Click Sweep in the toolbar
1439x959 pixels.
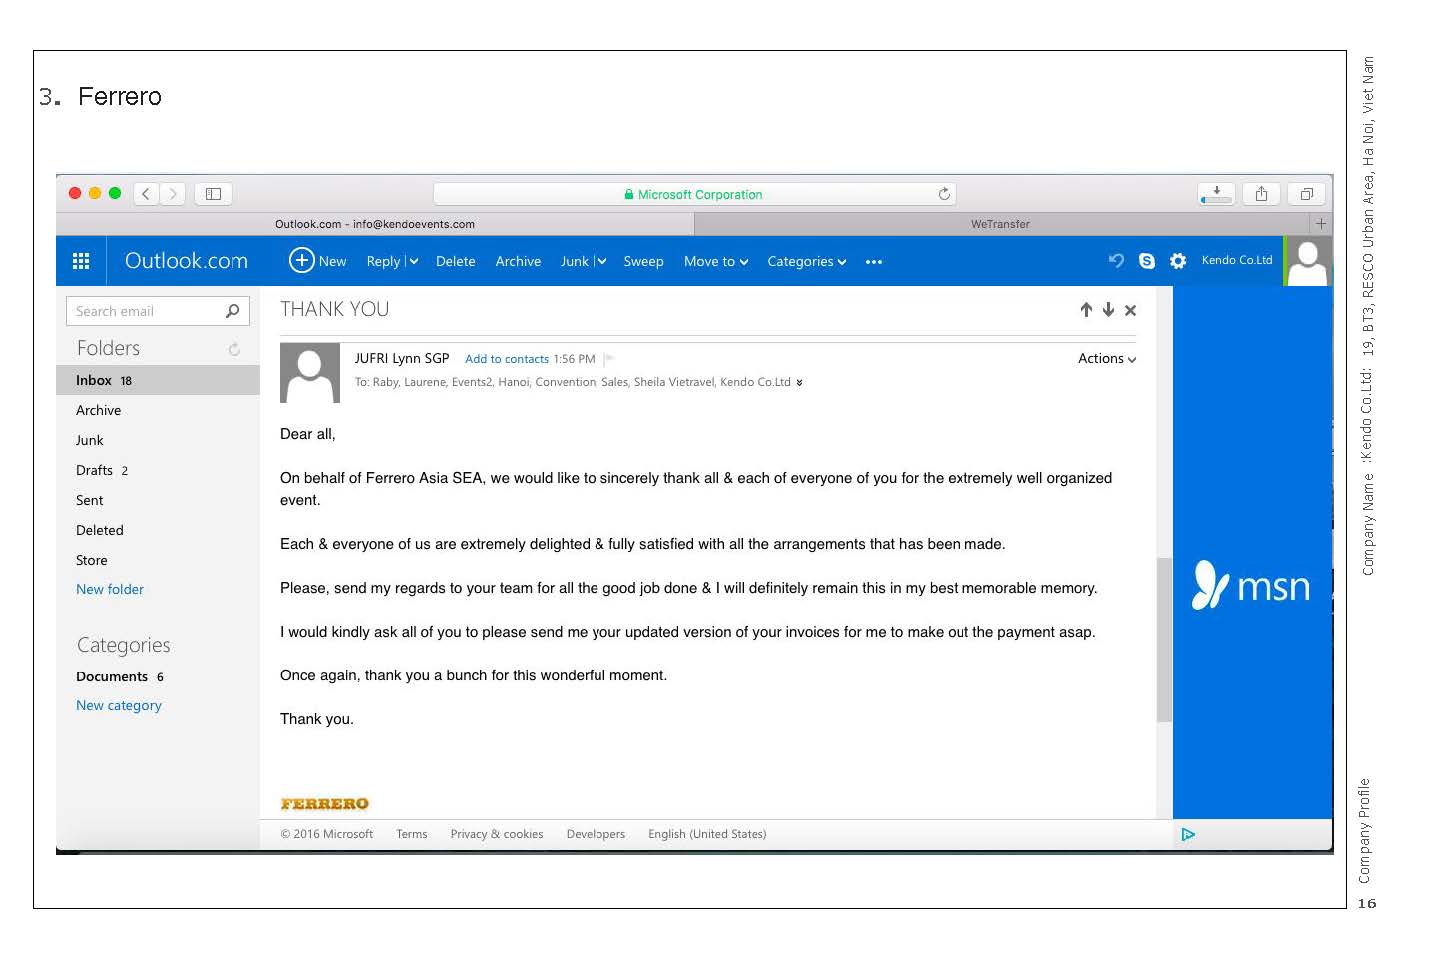tap(643, 261)
